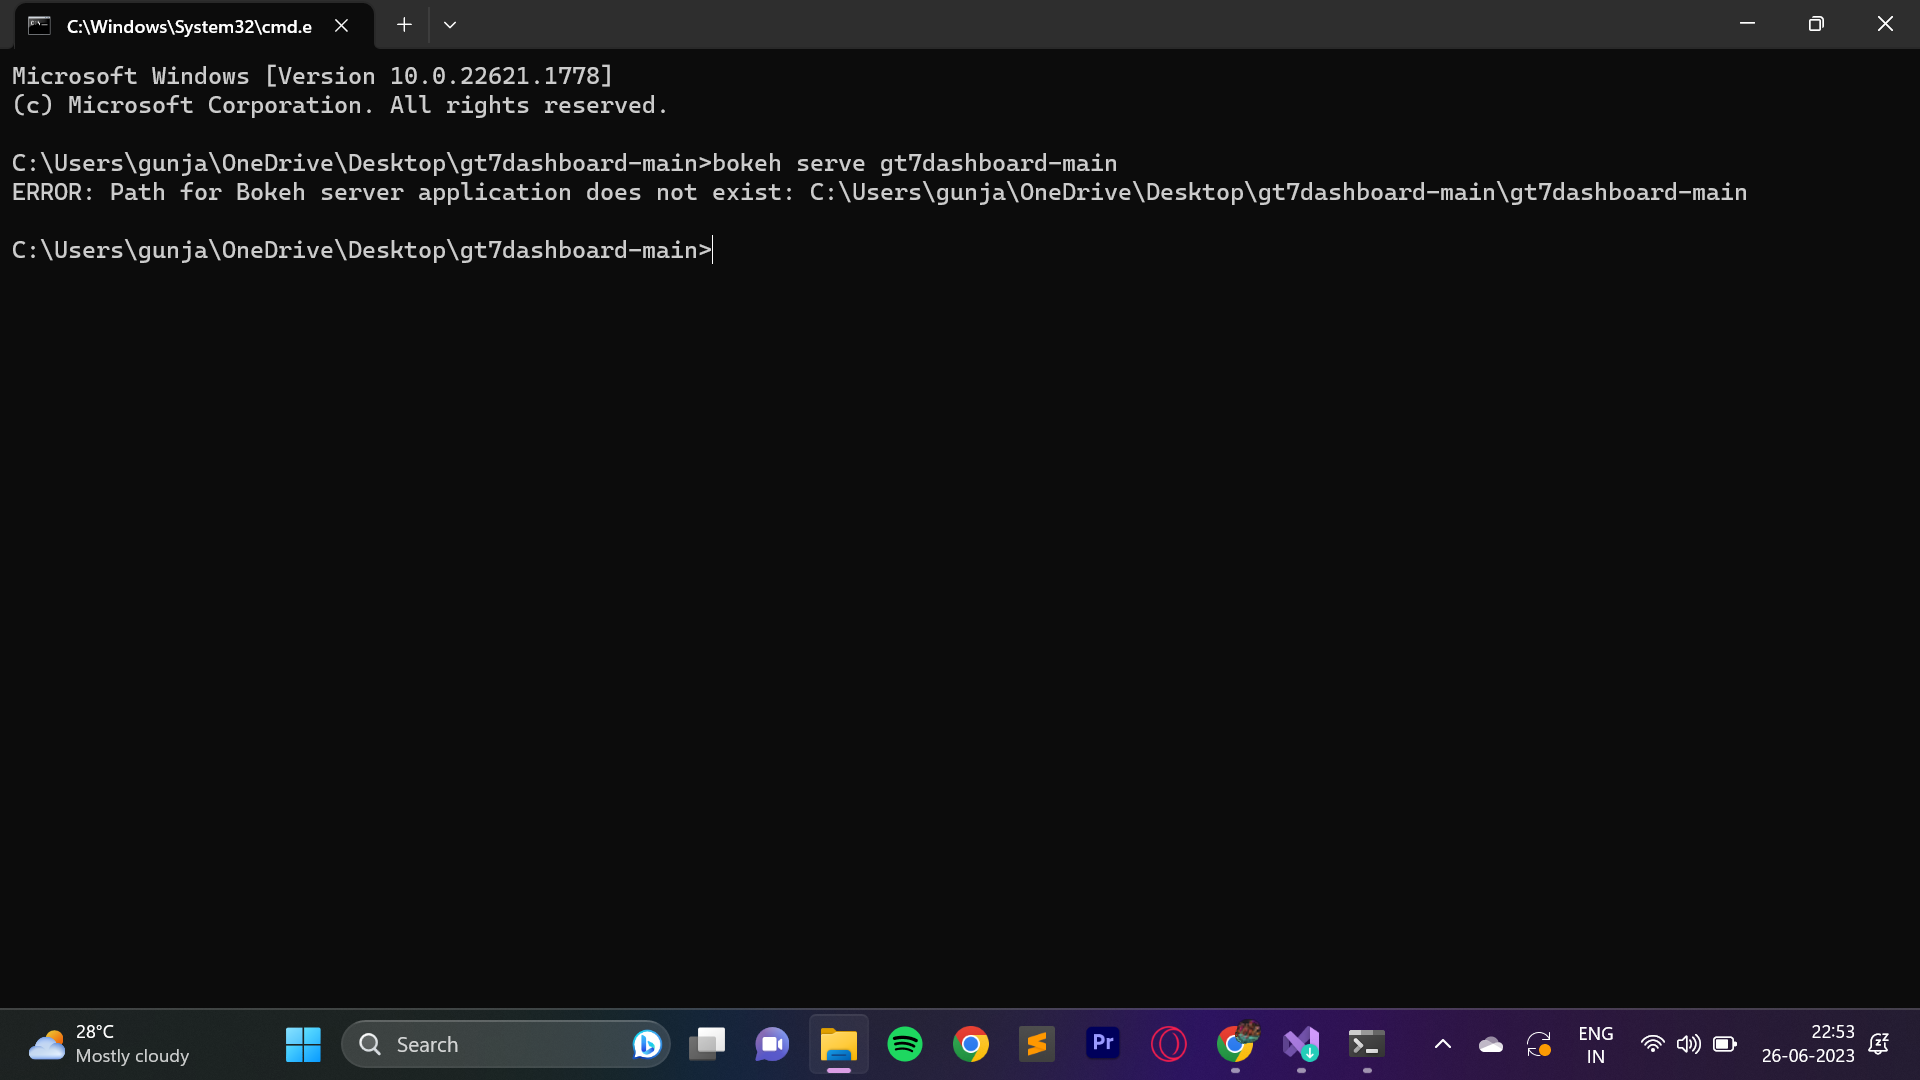Open Task View from the taskbar
This screenshot has width=1920, height=1080.
tap(708, 1043)
